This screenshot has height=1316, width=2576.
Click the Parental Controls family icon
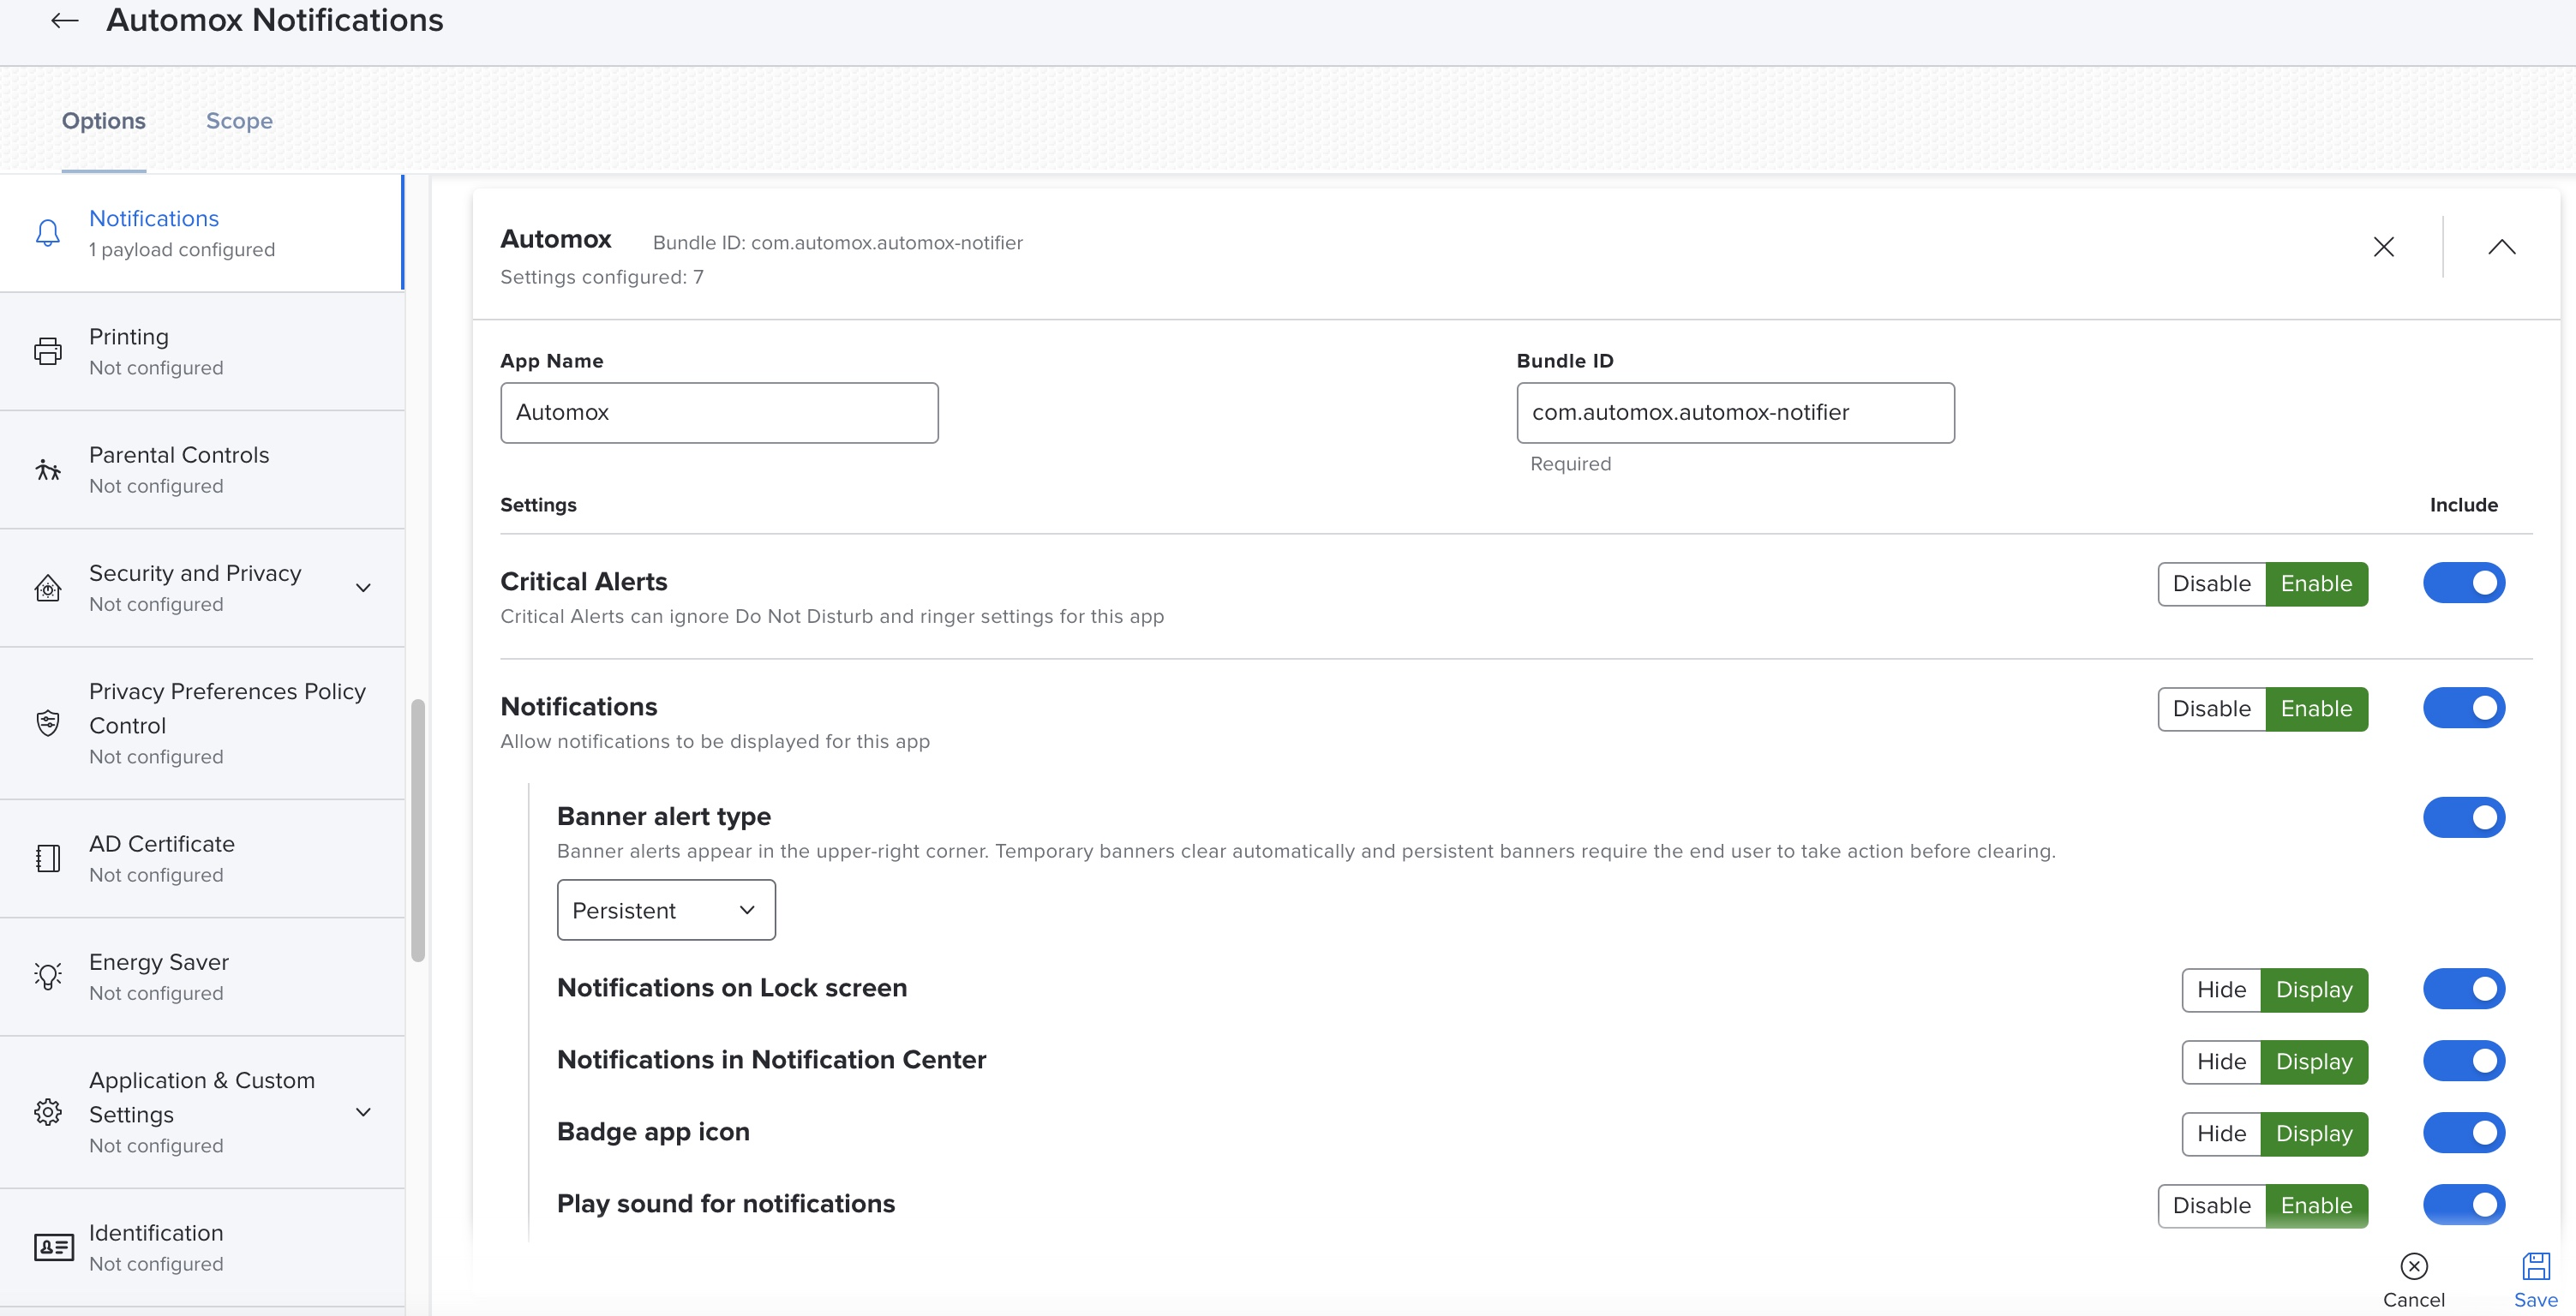click(x=47, y=469)
